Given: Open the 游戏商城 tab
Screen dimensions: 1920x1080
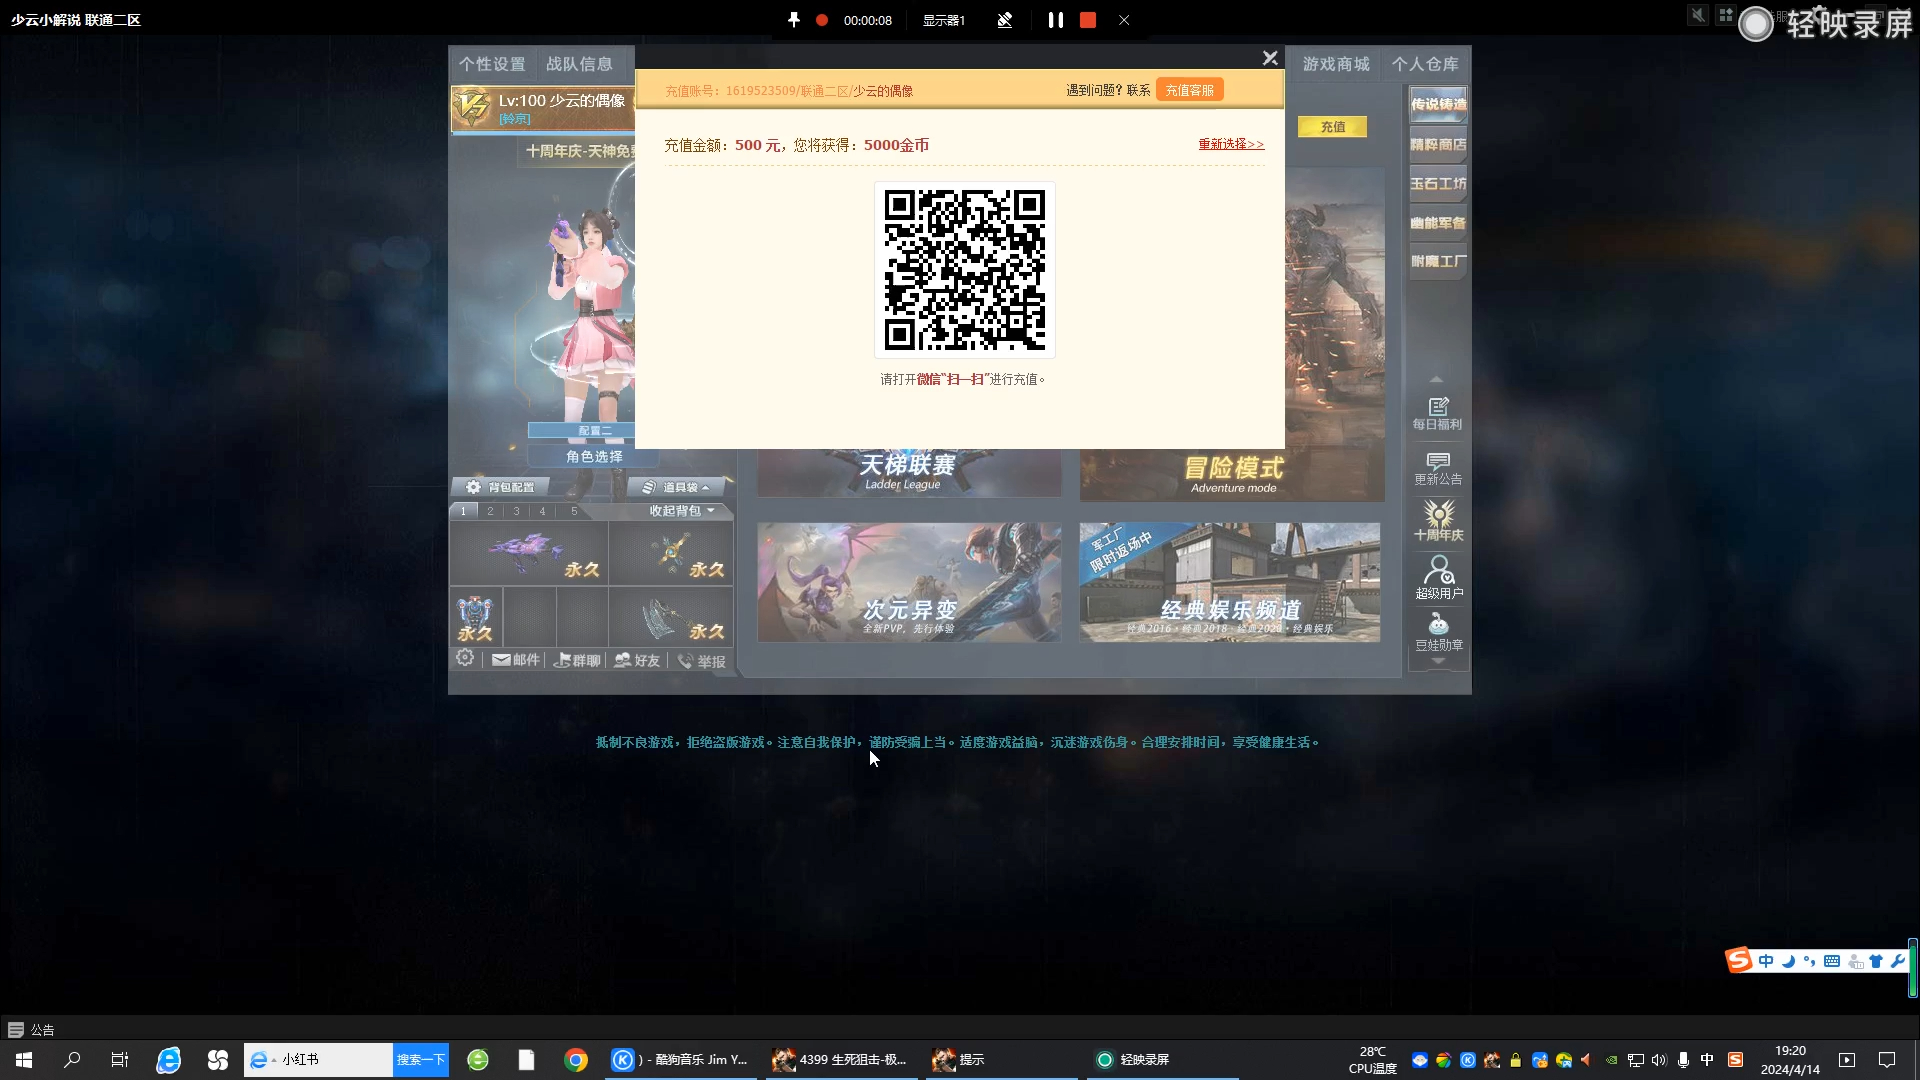Looking at the screenshot, I should point(1336,64).
